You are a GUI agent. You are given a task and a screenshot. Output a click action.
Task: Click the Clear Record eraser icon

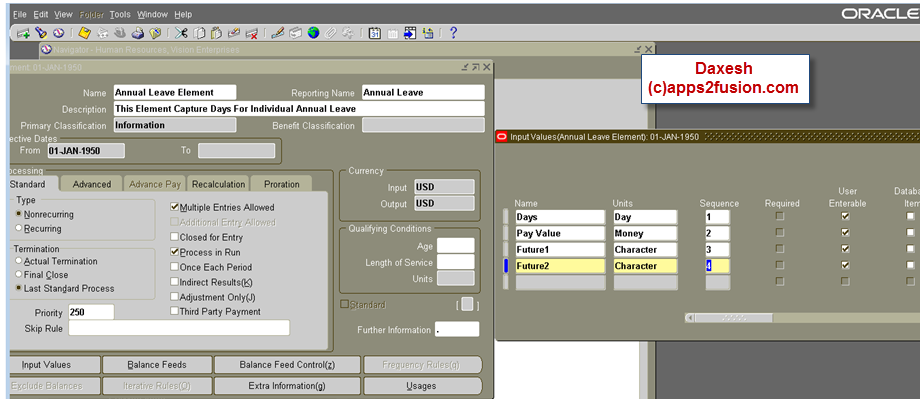point(234,33)
